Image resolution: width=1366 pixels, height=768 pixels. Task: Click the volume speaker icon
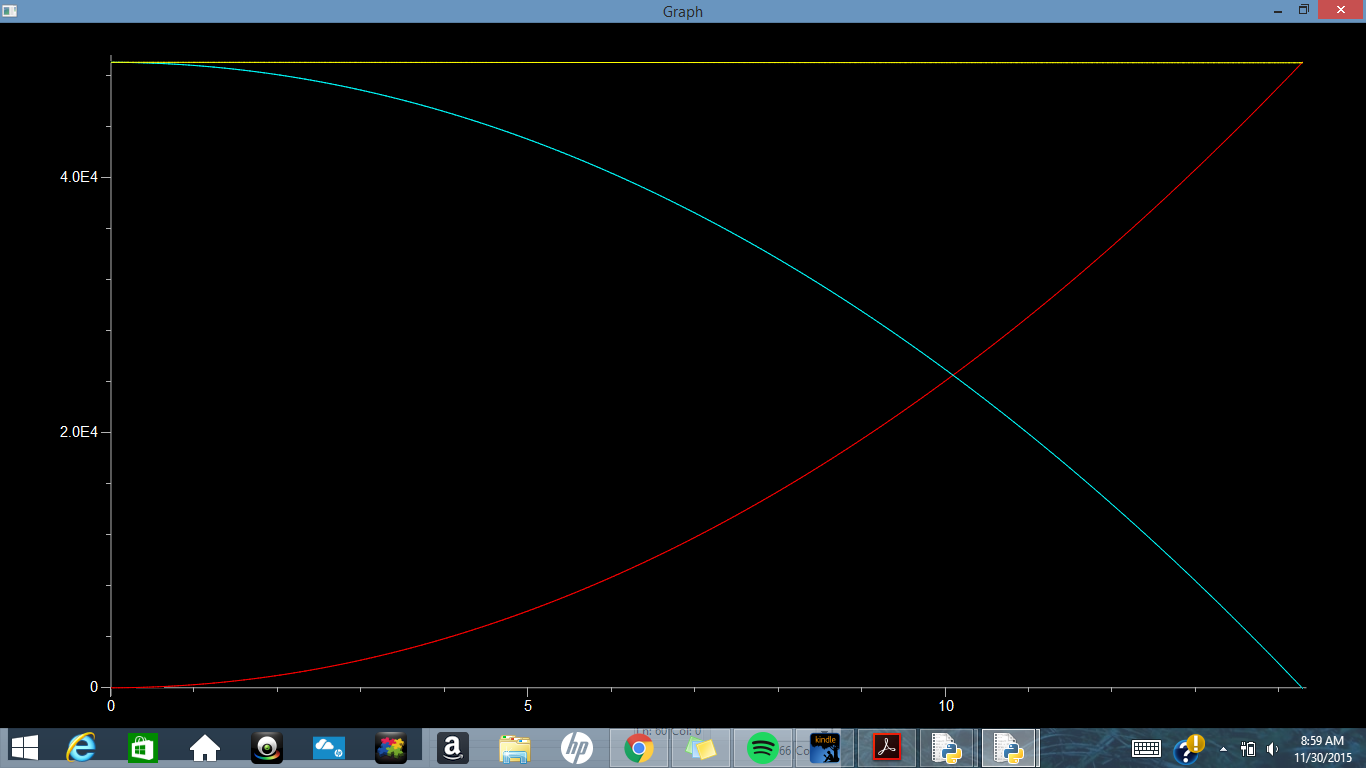(x=1272, y=748)
